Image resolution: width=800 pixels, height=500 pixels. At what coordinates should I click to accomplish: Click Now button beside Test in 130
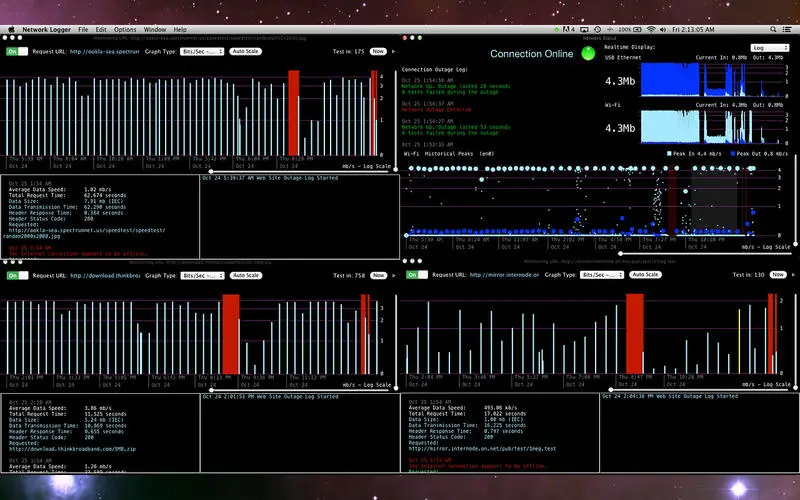pyautogui.click(x=778, y=274)
